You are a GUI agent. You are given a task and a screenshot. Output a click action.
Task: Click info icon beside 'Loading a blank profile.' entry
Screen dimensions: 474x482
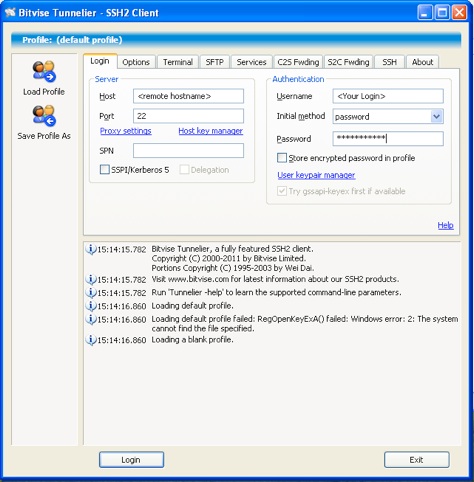click(91, 340)
